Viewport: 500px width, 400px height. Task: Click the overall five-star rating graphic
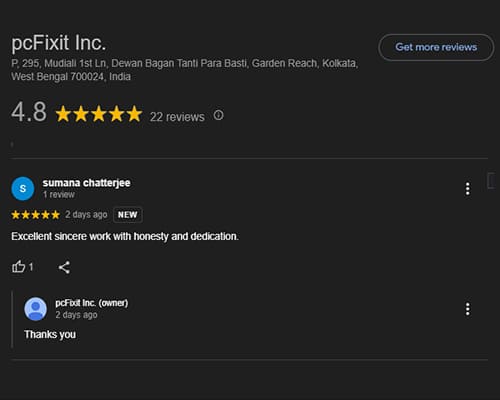click(99, 114)
